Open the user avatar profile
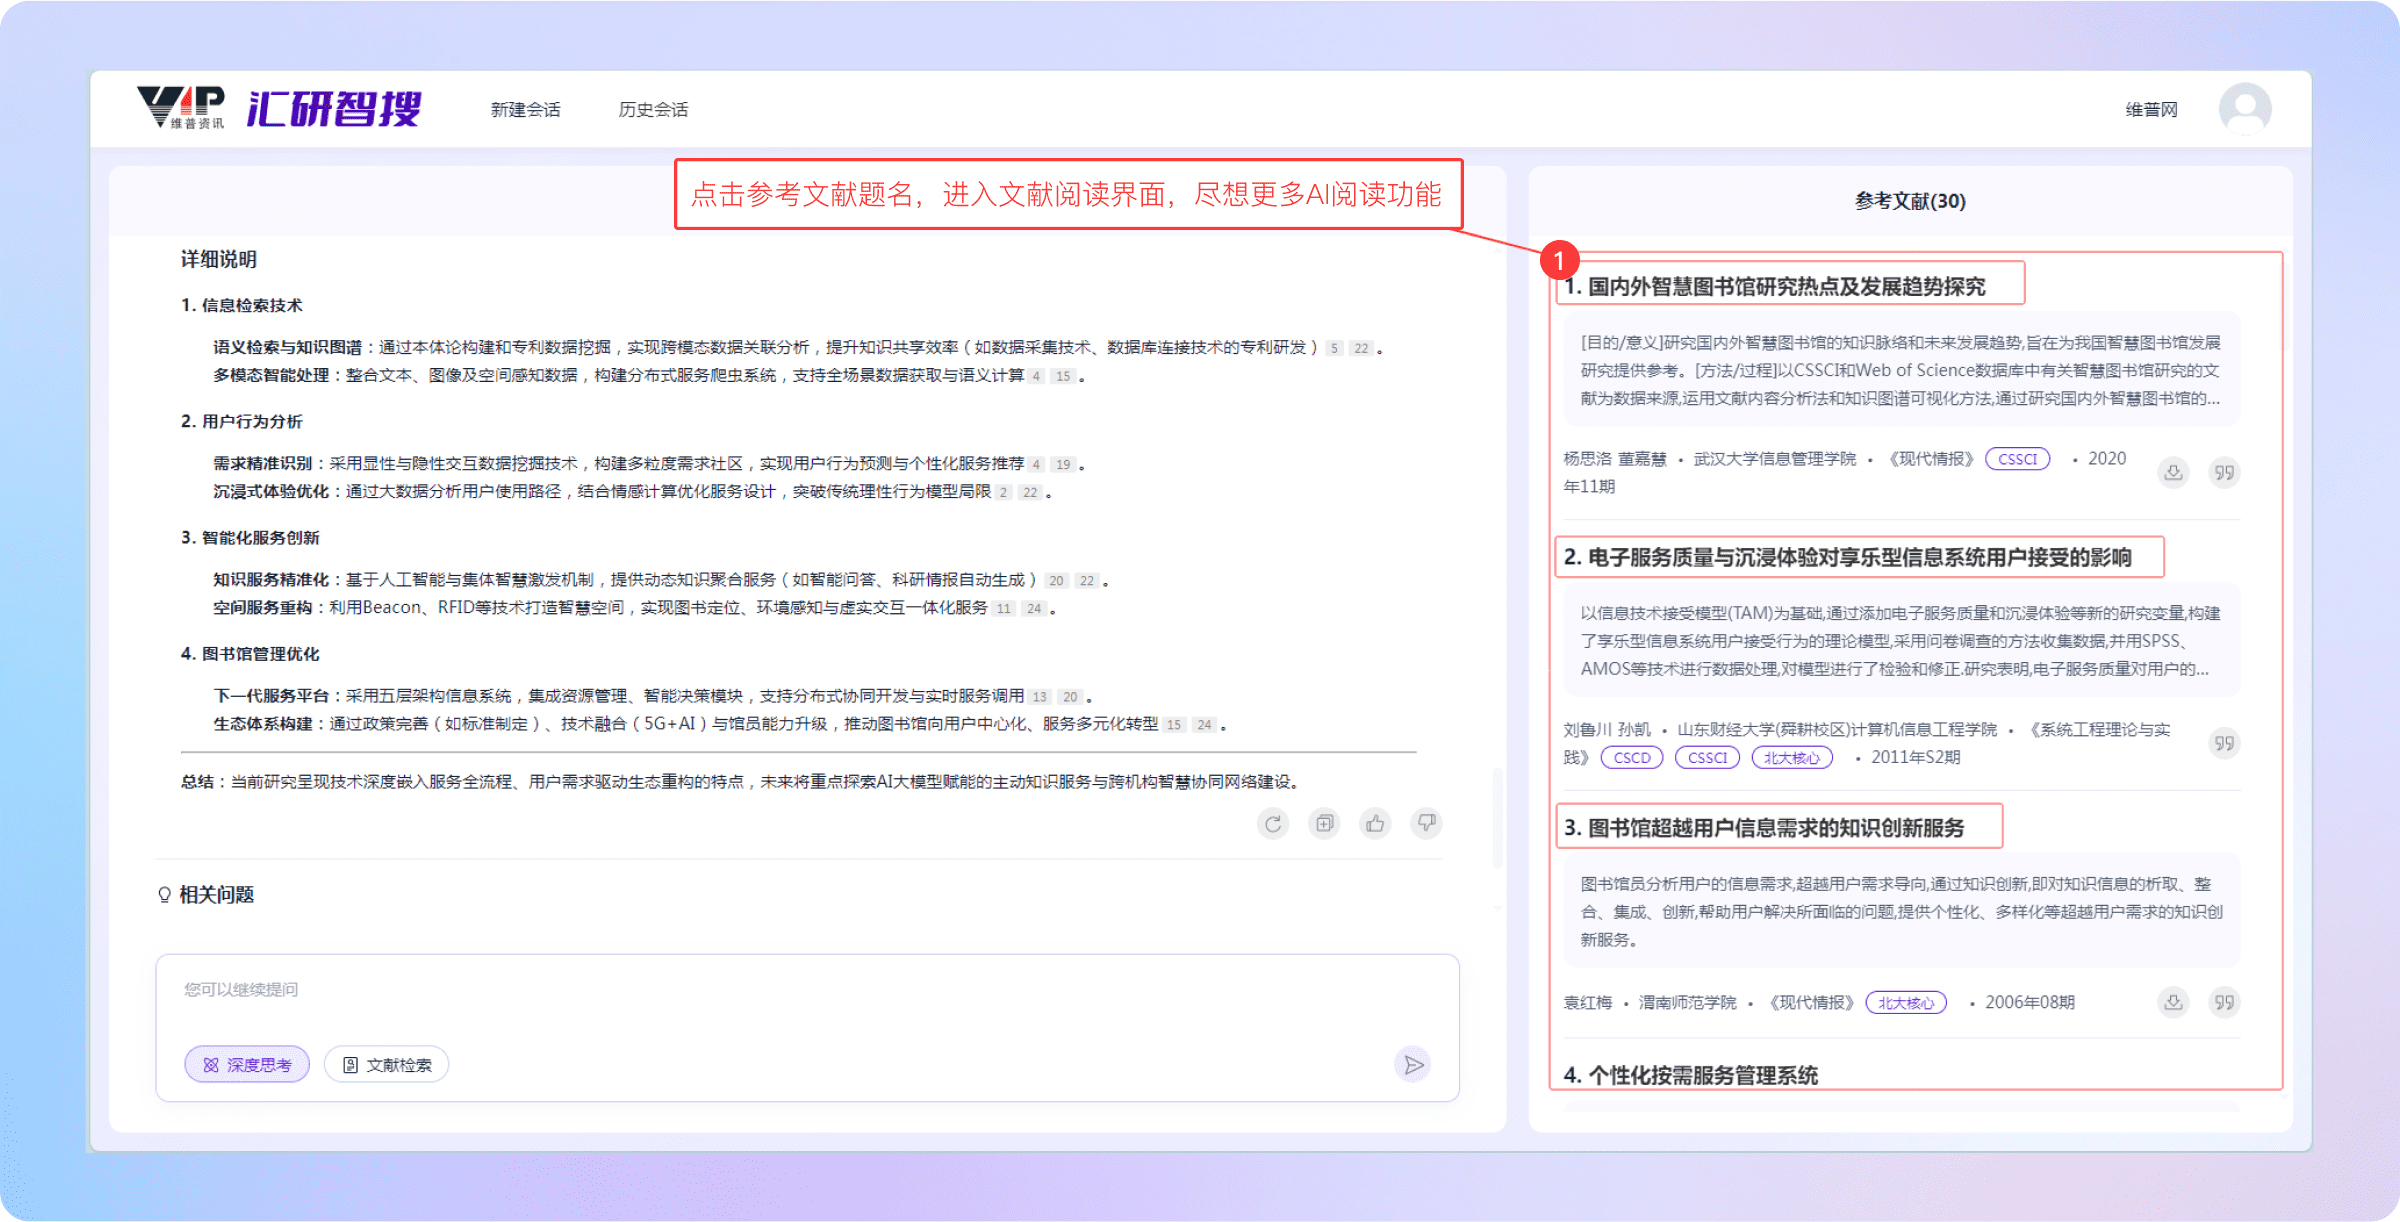2400x1222 pixels. [x=2245, y=108]
